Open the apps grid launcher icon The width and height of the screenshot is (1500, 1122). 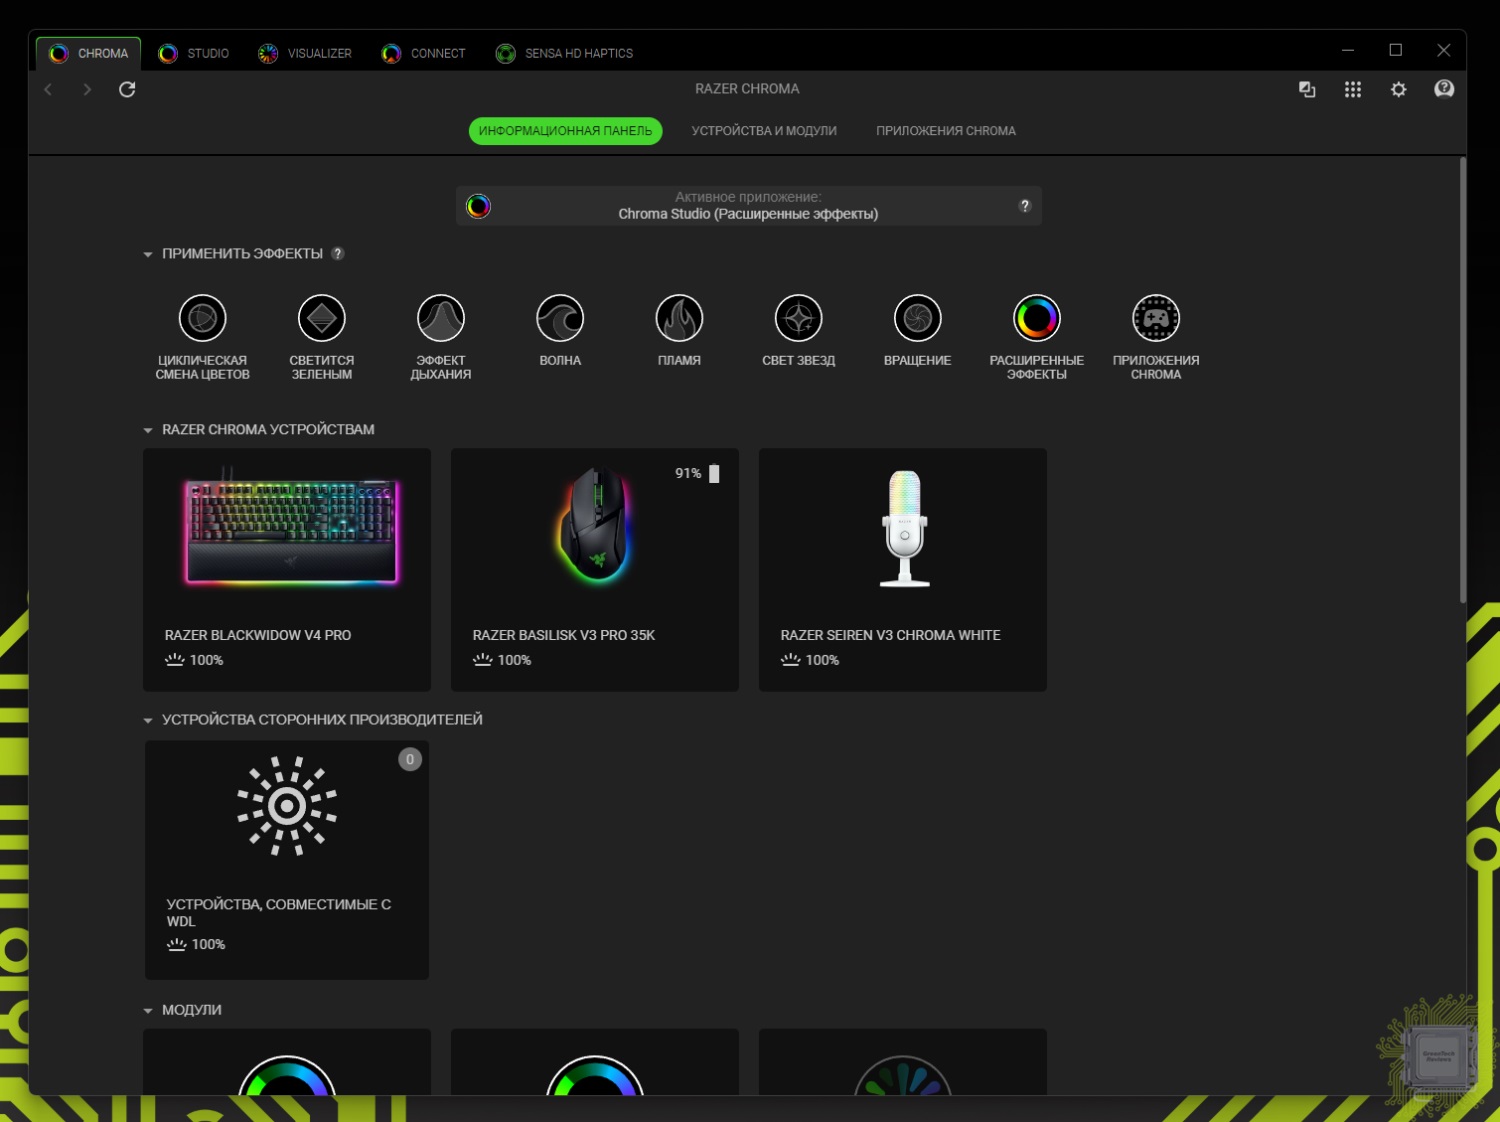(x=1352, y=90)
